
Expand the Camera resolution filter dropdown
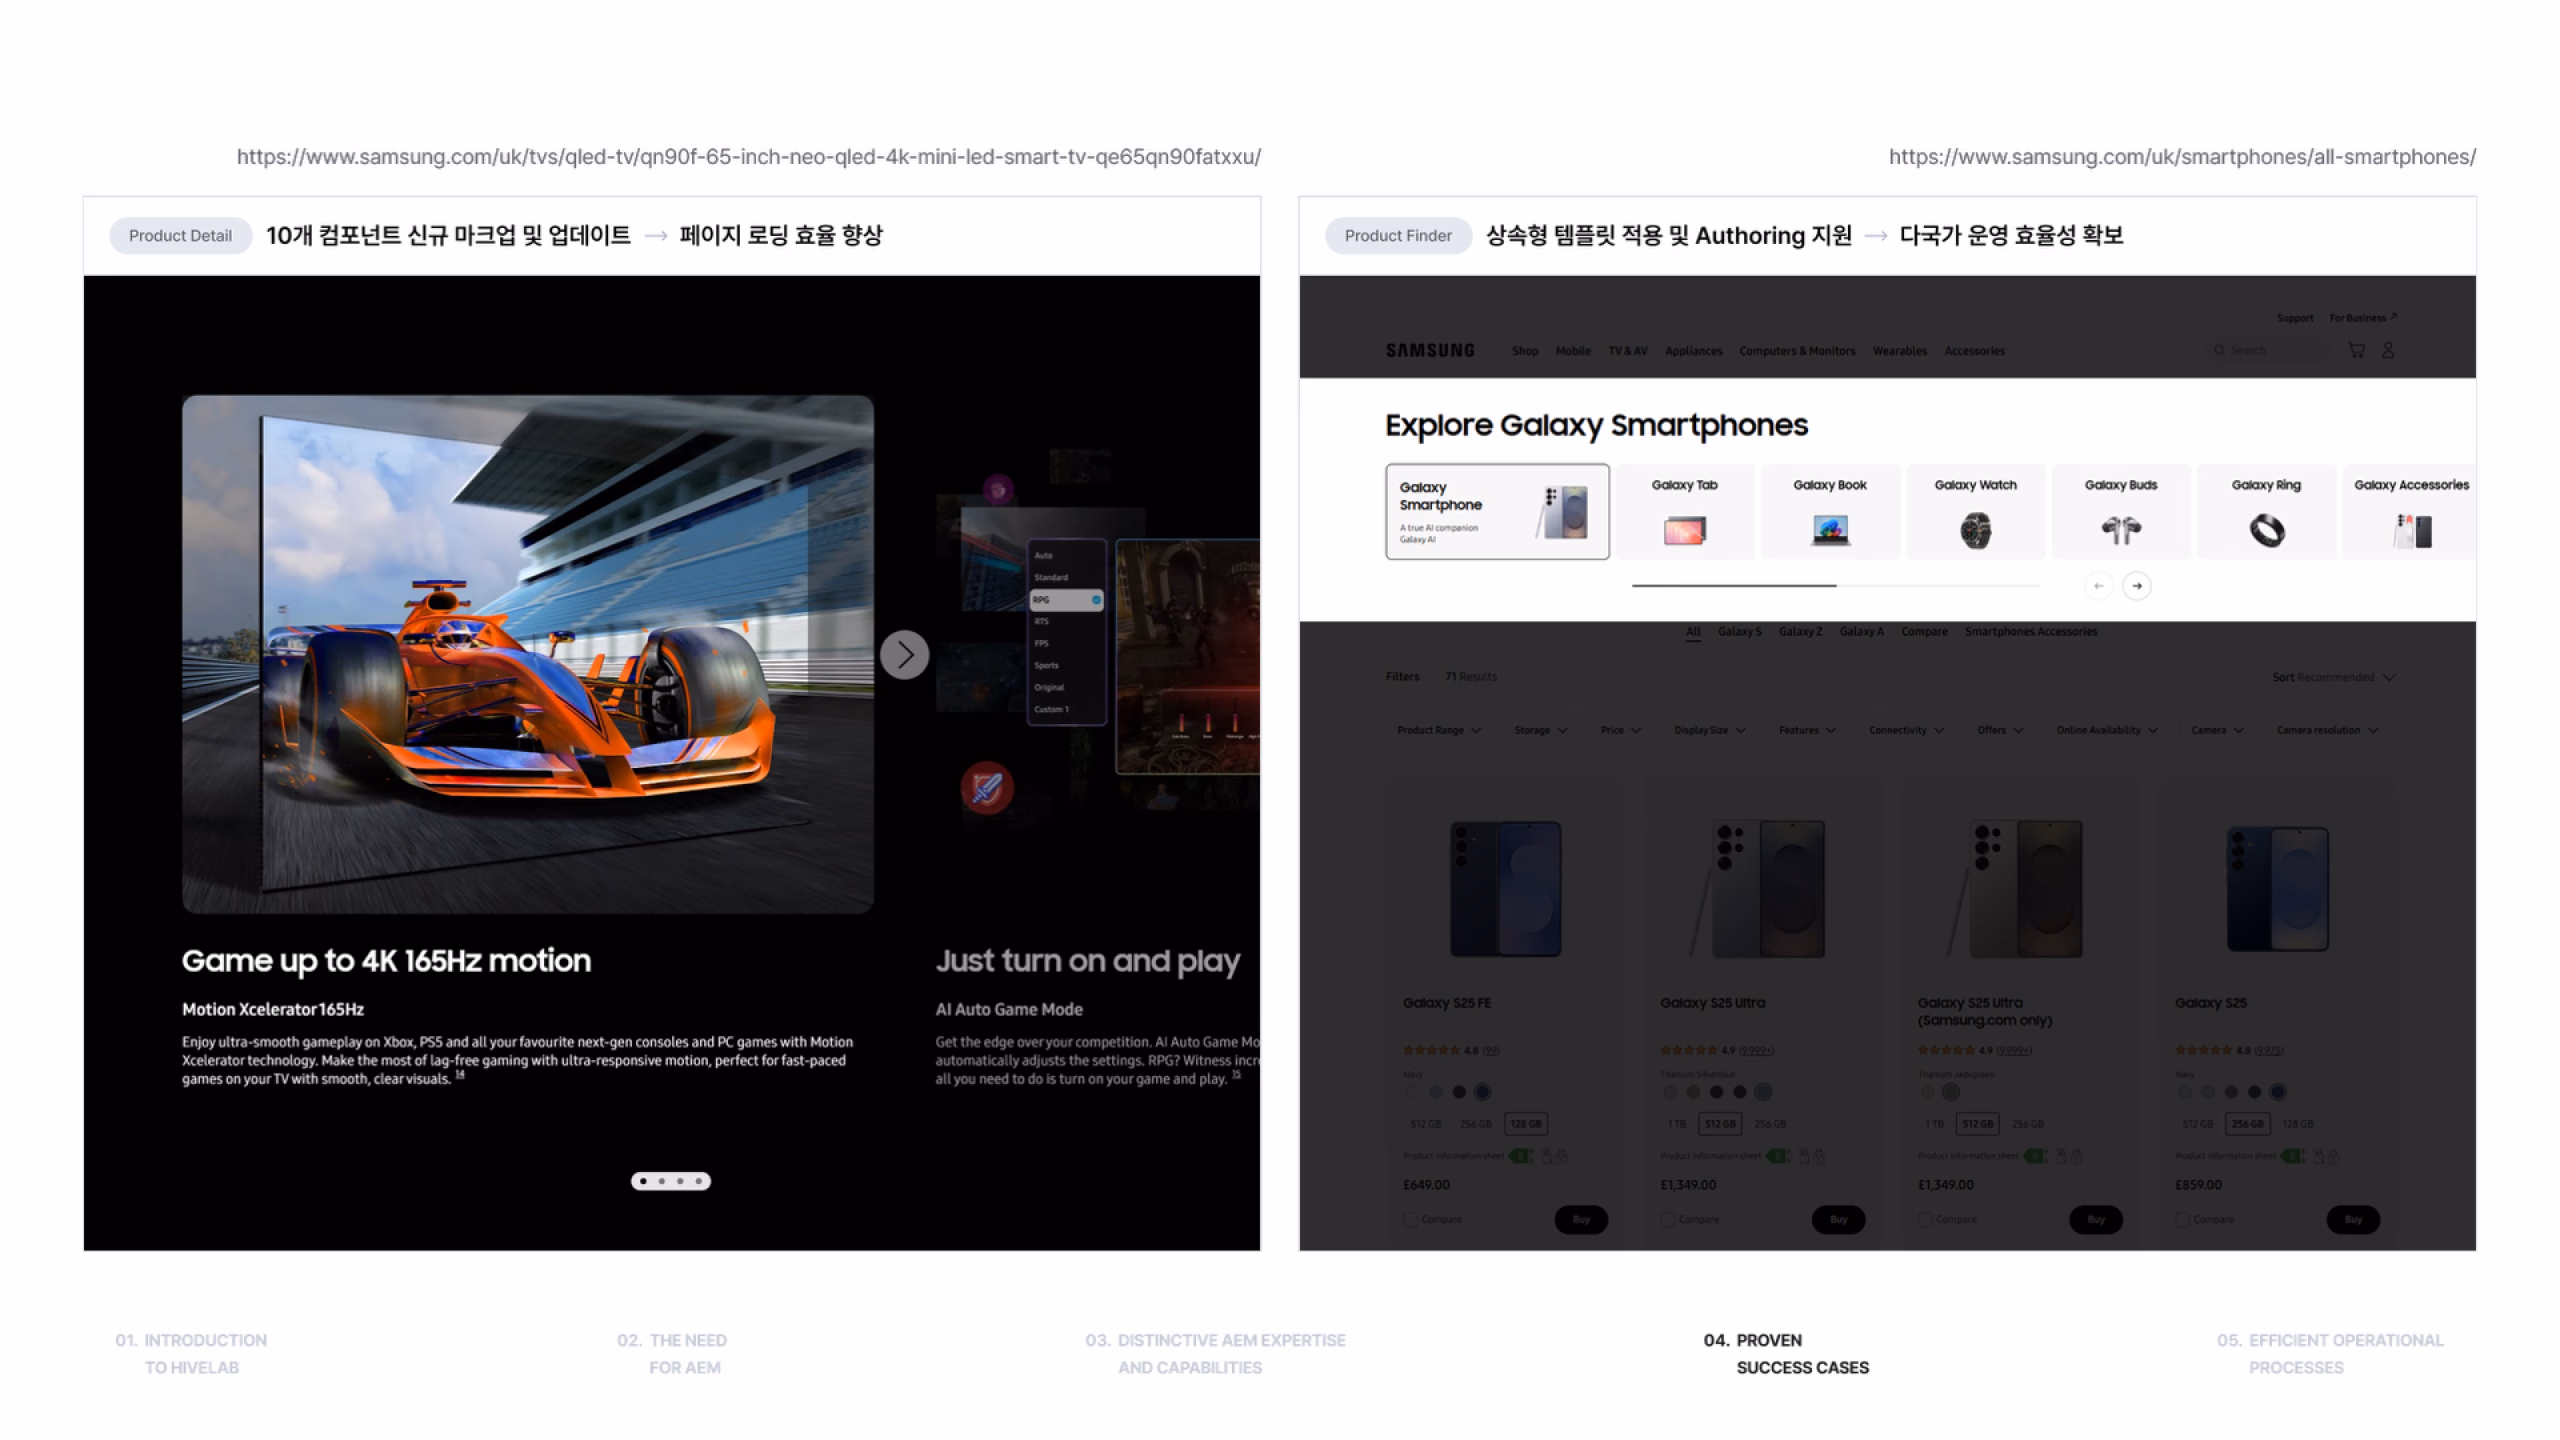(2327, 730)
